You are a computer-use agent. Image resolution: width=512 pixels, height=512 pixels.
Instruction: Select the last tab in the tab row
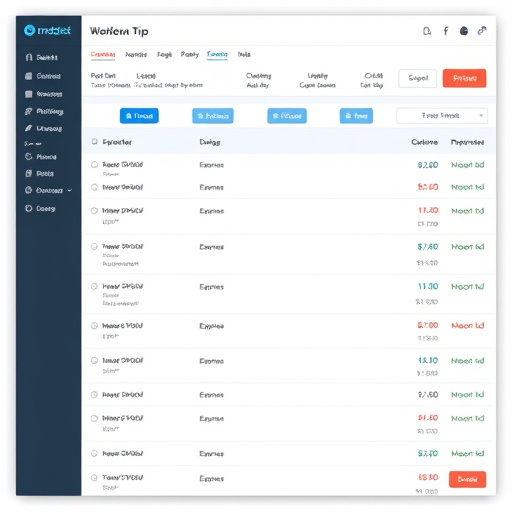(244, 54)
